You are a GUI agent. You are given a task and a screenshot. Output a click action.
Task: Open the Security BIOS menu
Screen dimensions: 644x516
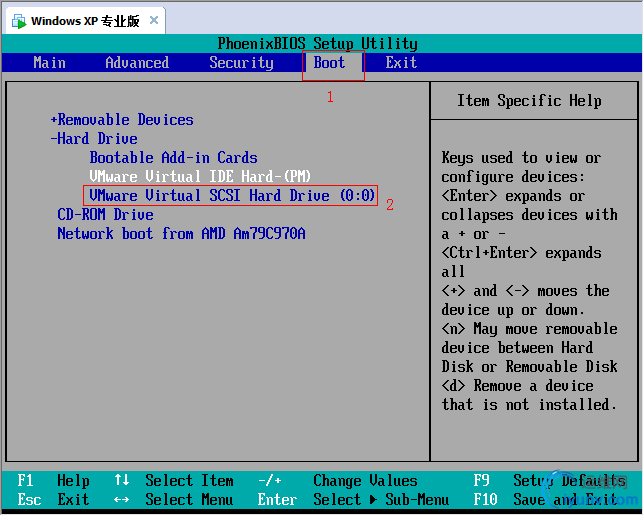[x=241, y=63]
